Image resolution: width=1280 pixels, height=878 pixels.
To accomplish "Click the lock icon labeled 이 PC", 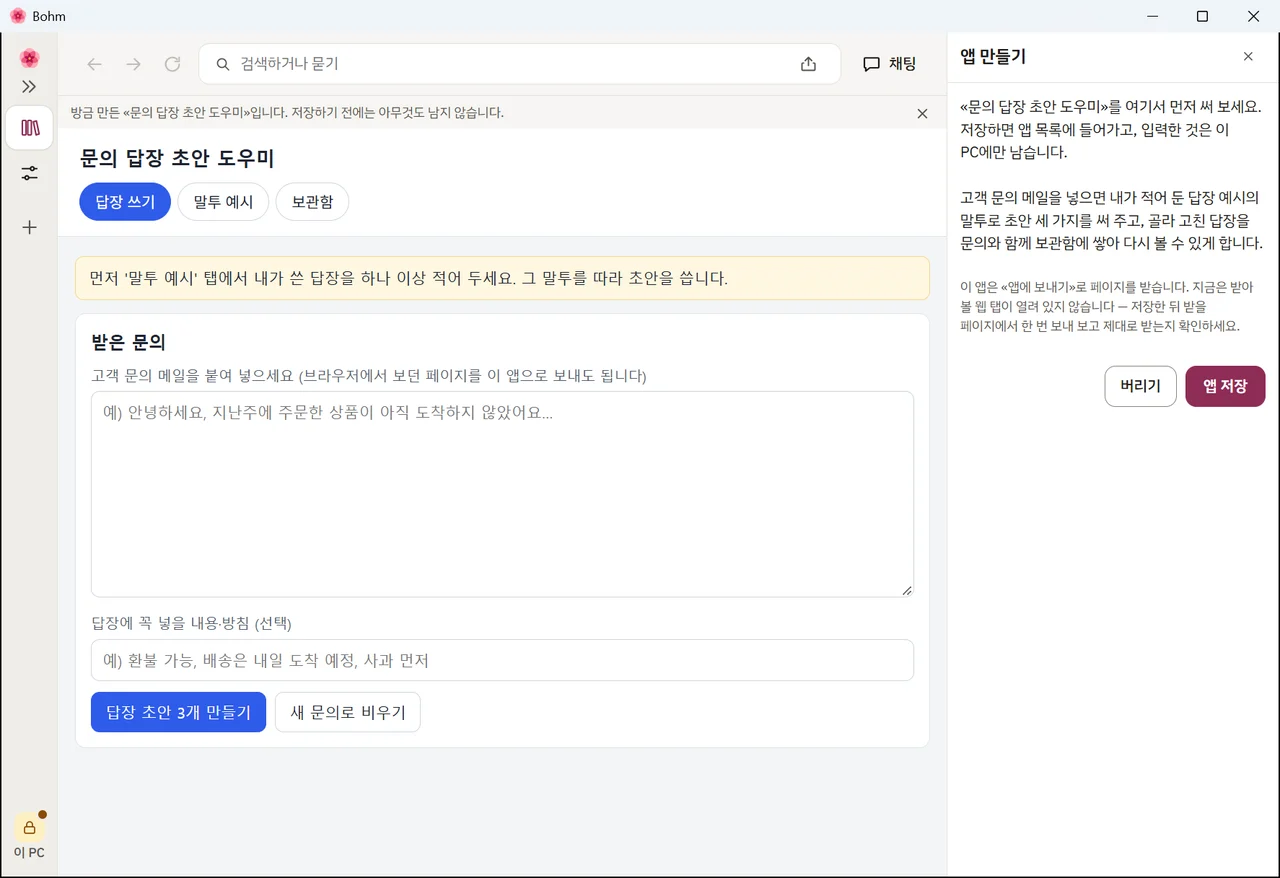I will 29,828.
